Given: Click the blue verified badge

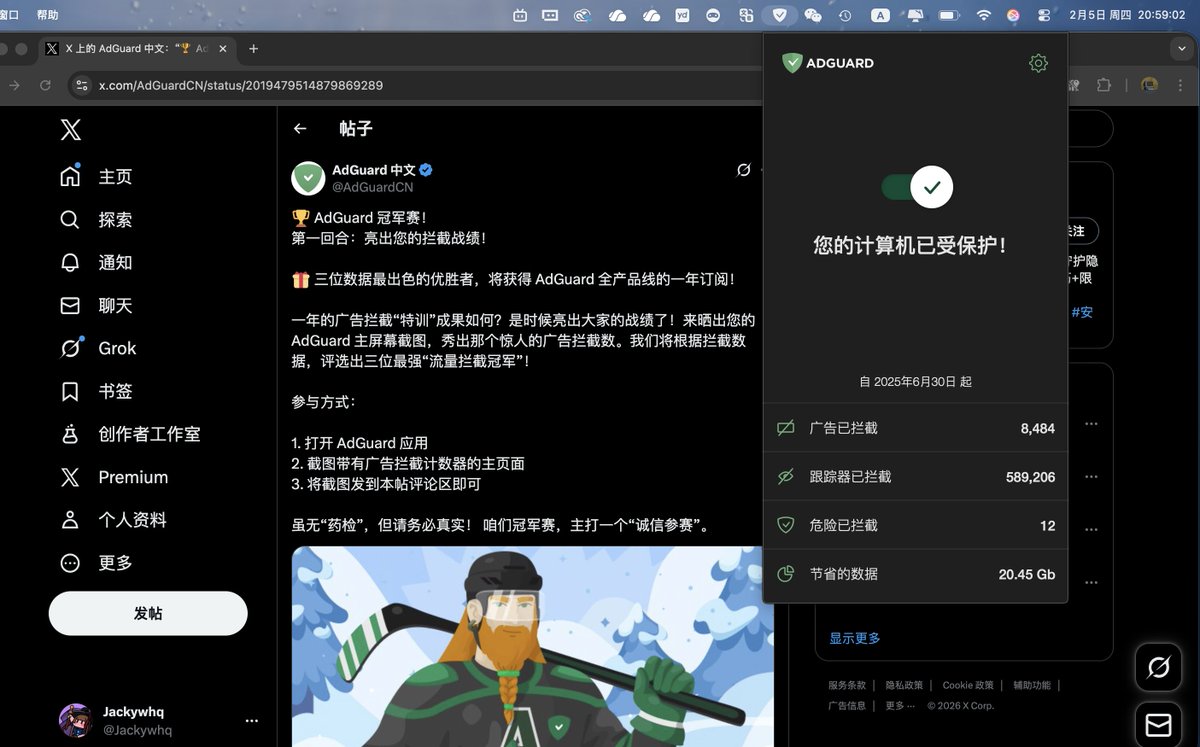Looking at the screenshot, I should tap(426, 170).
